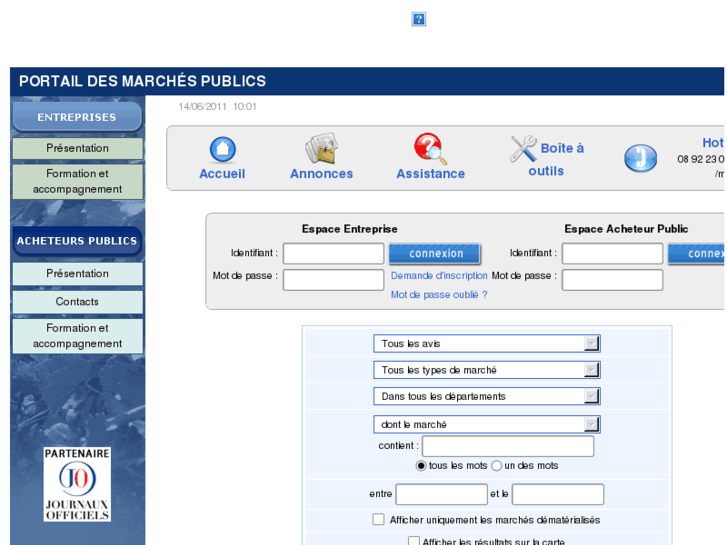
Task: Click the et le end date field
Action: point(558,494)
